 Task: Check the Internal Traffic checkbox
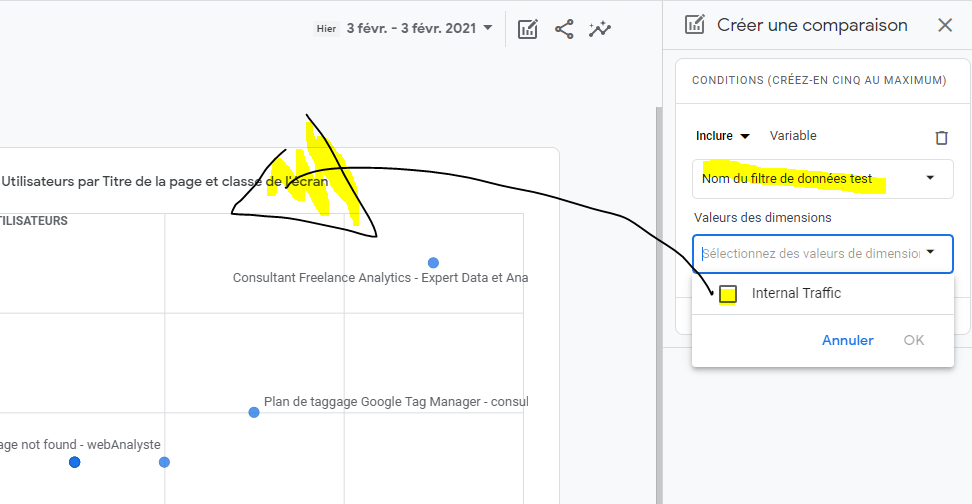[729, 294]
